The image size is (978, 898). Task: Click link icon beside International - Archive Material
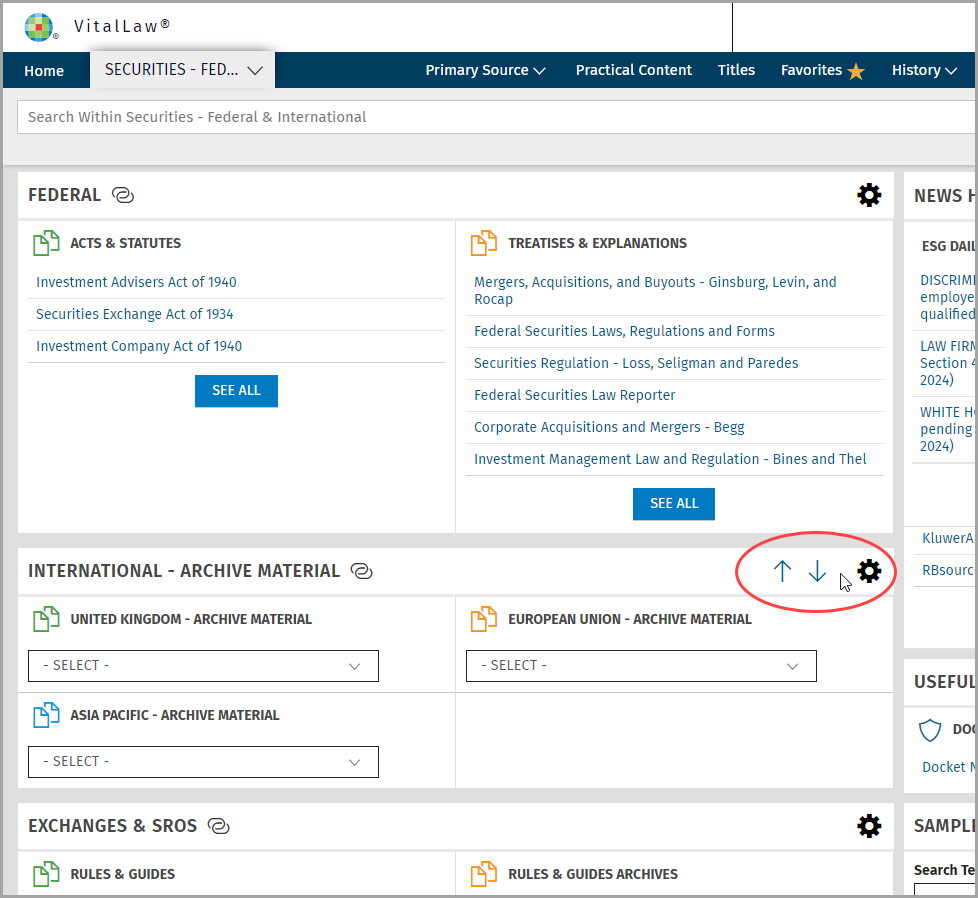362,571
